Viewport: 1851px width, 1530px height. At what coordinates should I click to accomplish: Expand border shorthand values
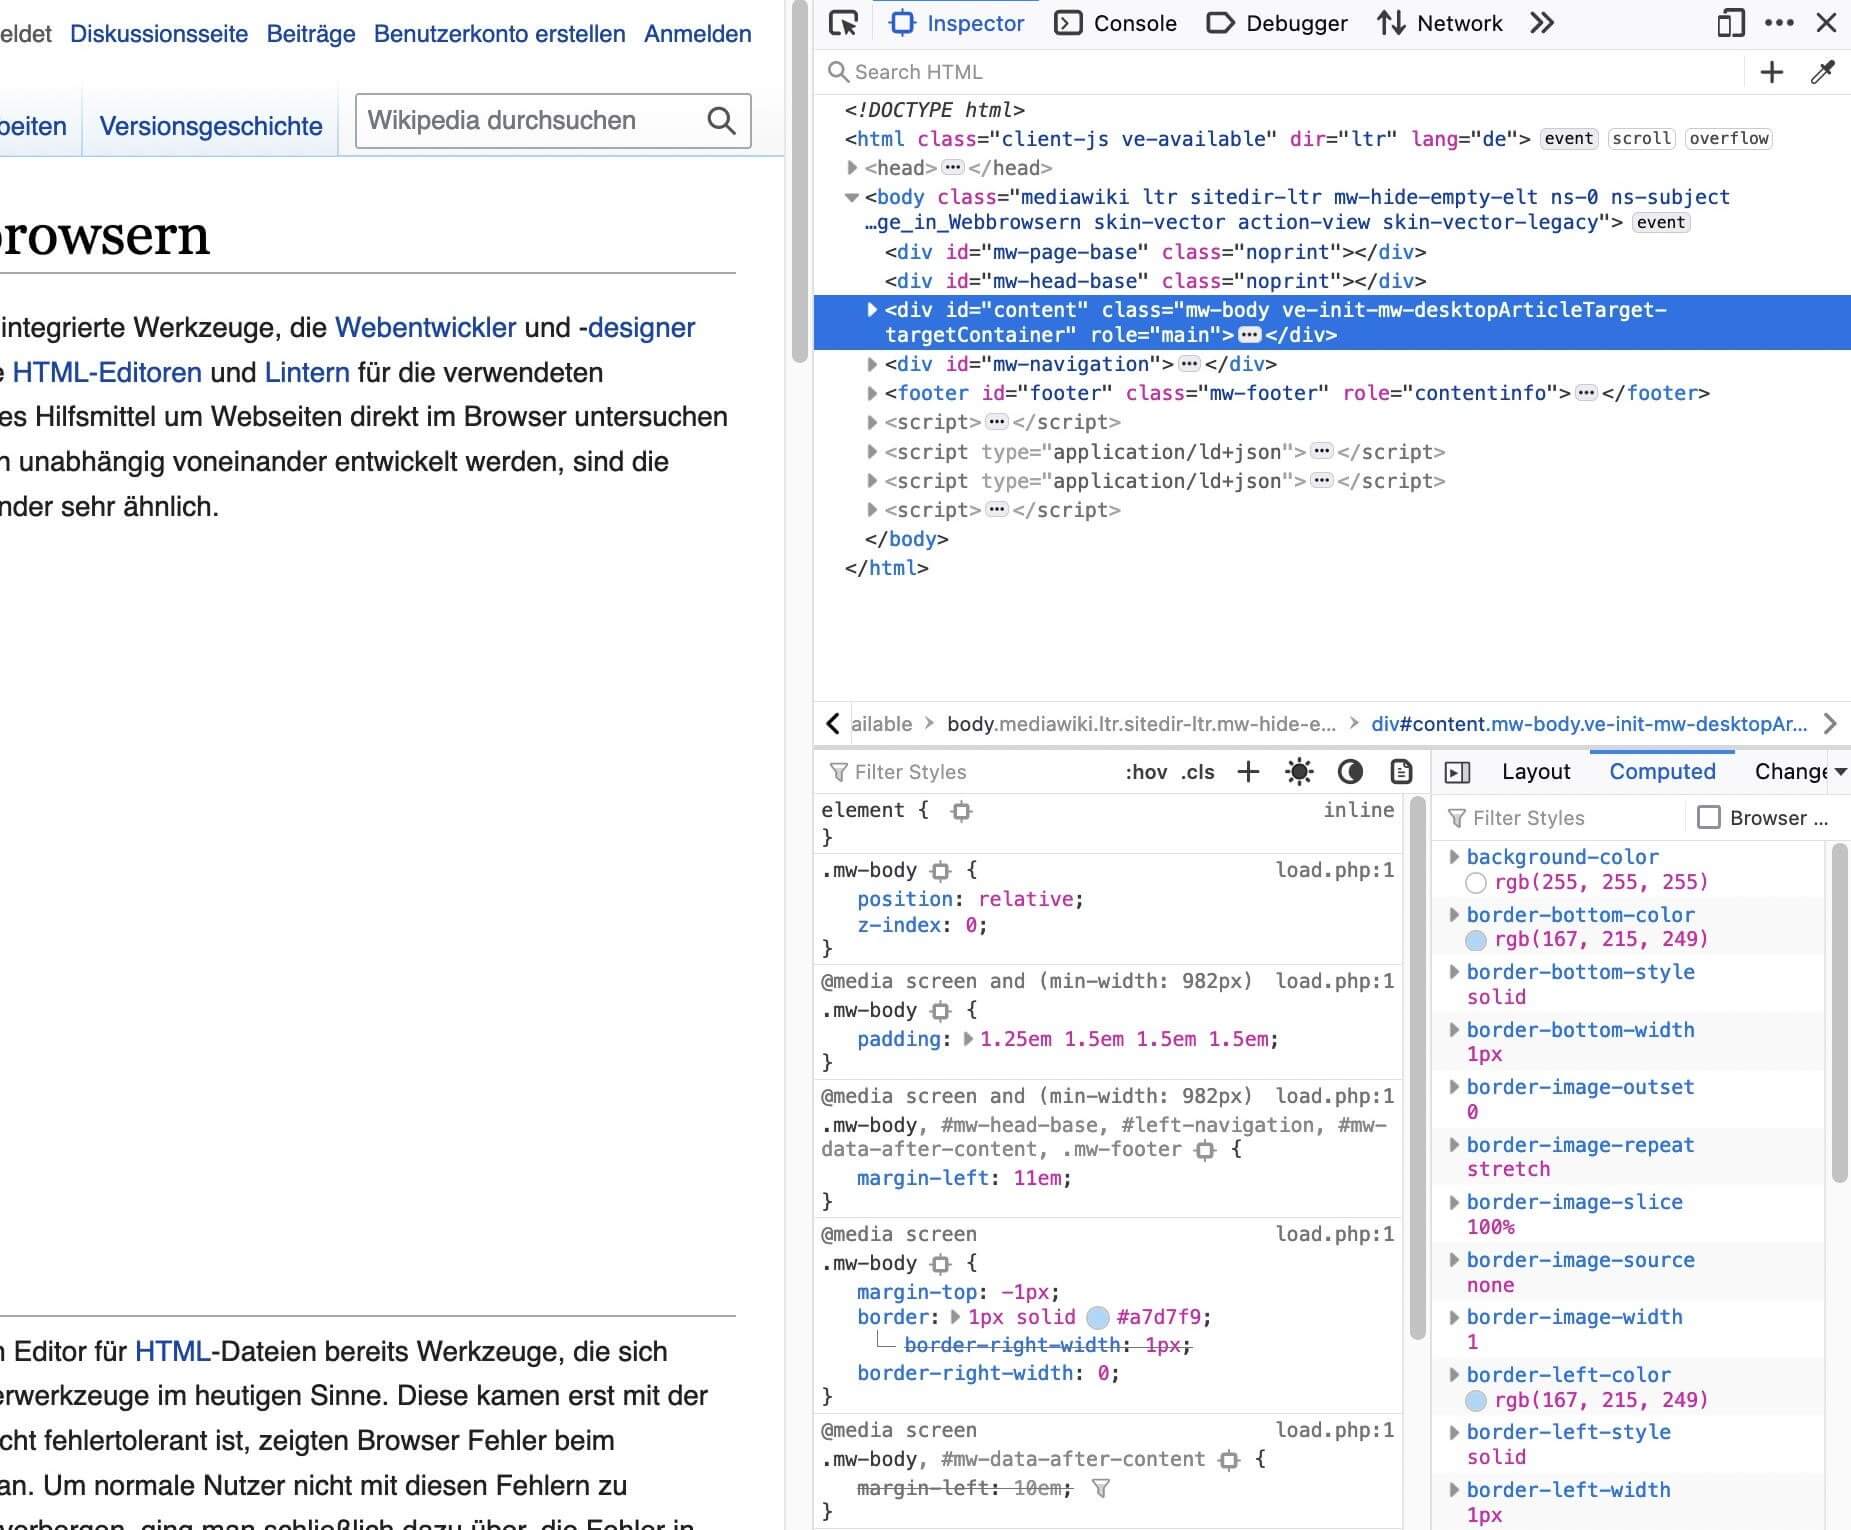955,1317
